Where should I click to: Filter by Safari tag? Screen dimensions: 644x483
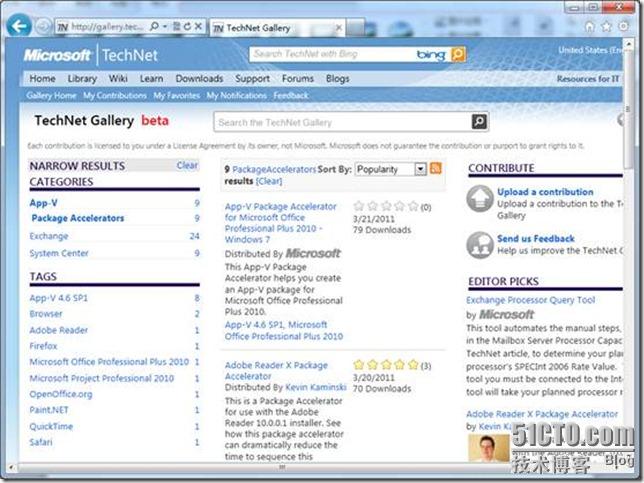tap(41, 442)
